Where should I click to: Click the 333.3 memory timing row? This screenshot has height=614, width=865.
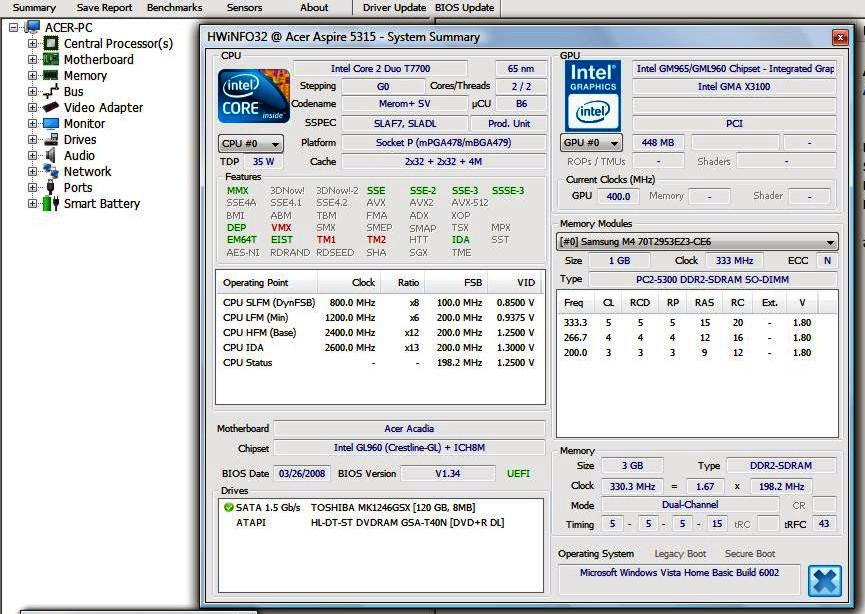[x=690, y=323]
